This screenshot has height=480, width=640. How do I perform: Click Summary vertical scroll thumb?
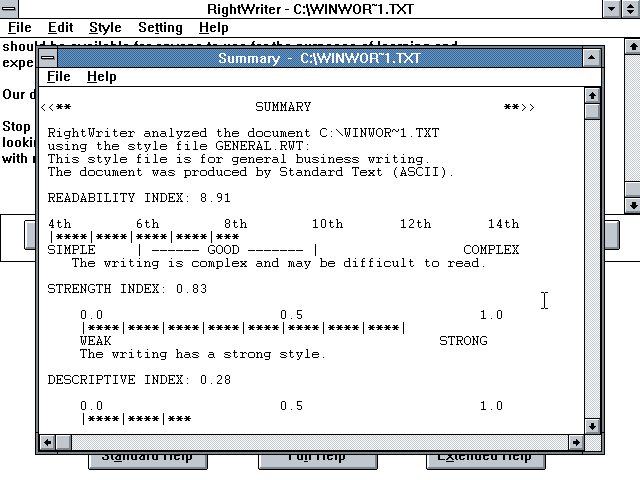(x=592, y=111)
